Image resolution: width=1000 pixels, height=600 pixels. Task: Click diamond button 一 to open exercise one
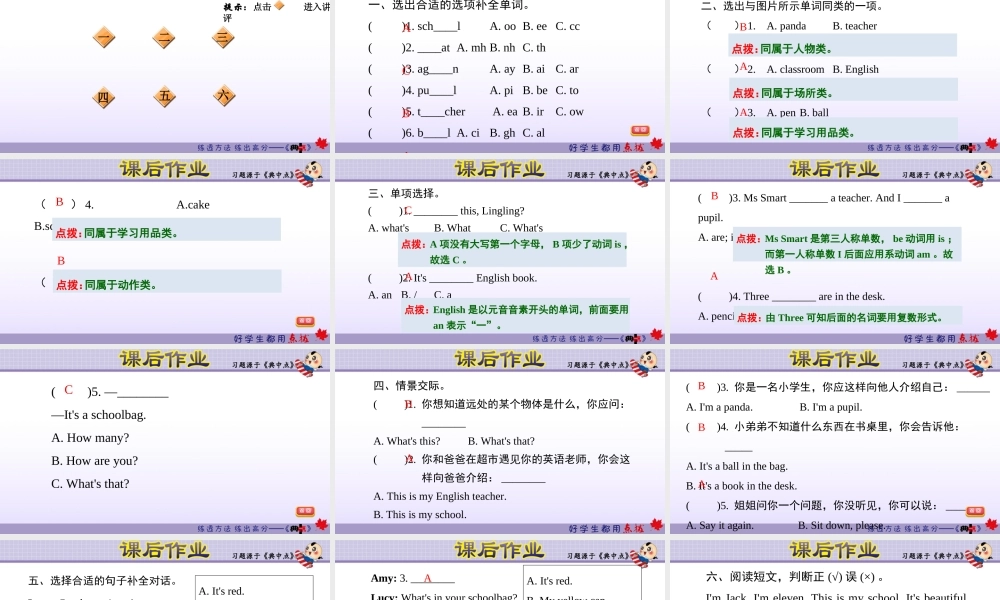(104, 39)
